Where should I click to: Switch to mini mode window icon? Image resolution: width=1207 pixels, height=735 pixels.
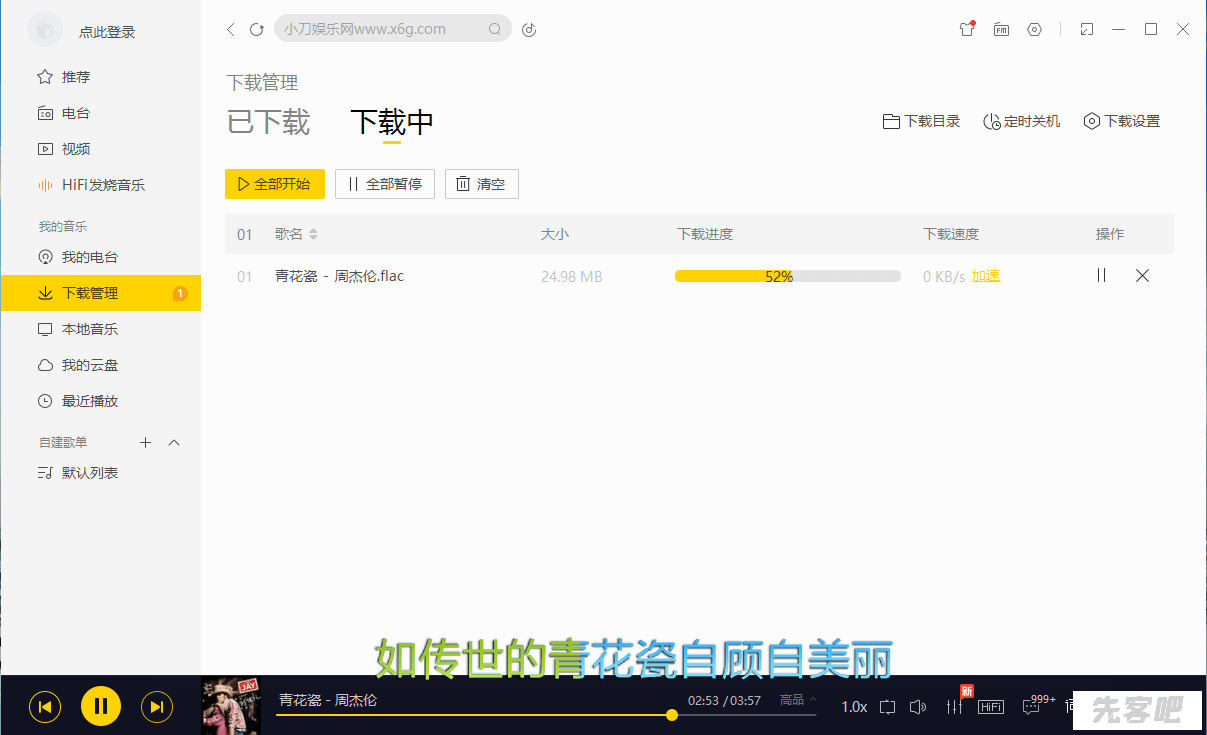click(1087, 30)
